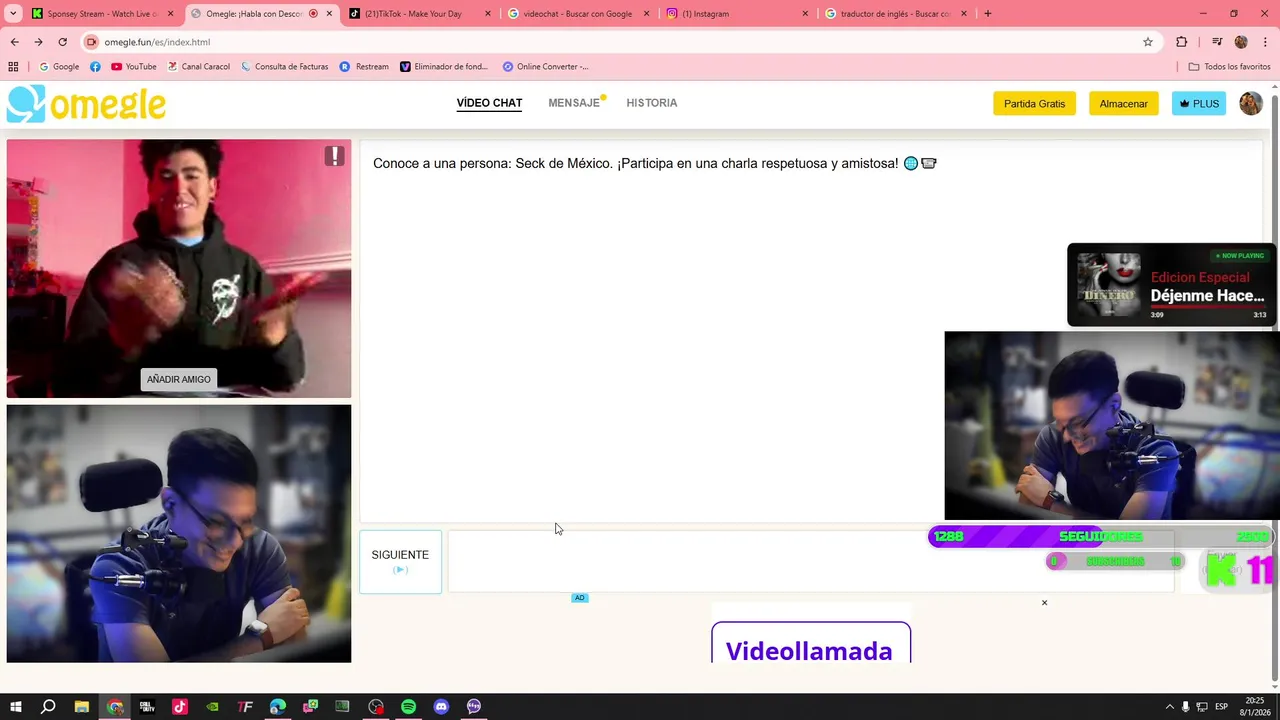Image resolution: width=1280 pixels, height=720 pixels.
Task: Close the Omegle browser tab
Action: [329, 14]
